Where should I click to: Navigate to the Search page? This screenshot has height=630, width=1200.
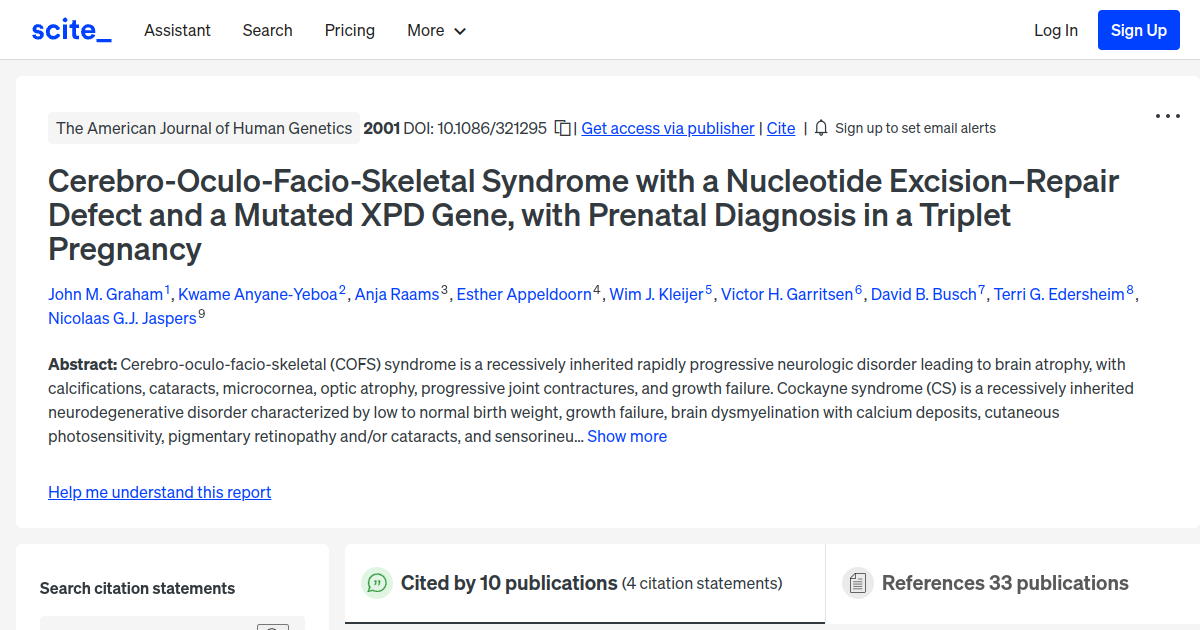pos(267,31)
